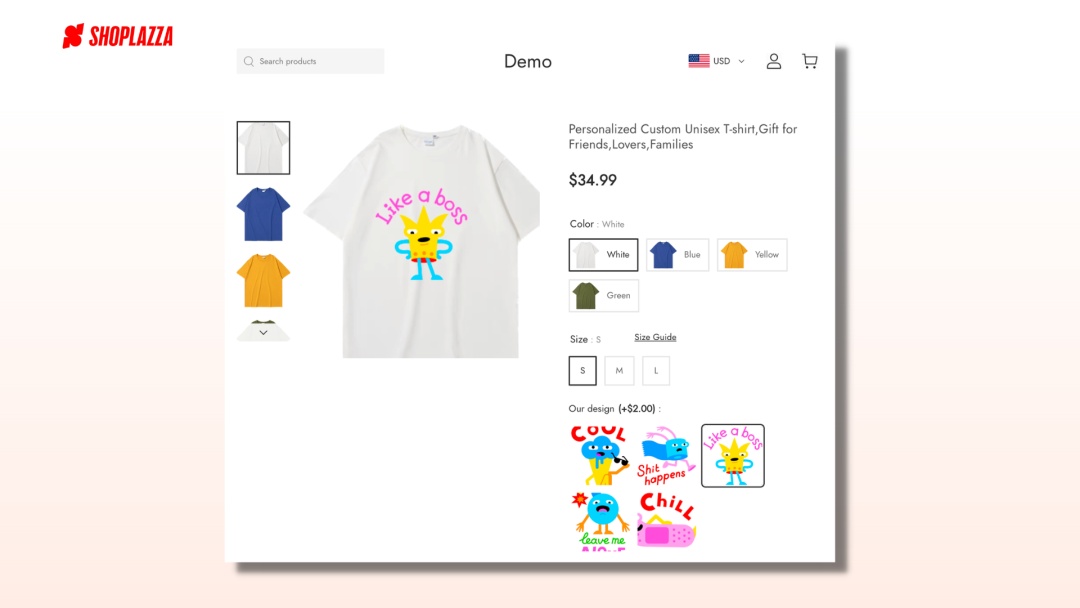
Task: Open the Size Guide link
Action: tap(655, 337)
